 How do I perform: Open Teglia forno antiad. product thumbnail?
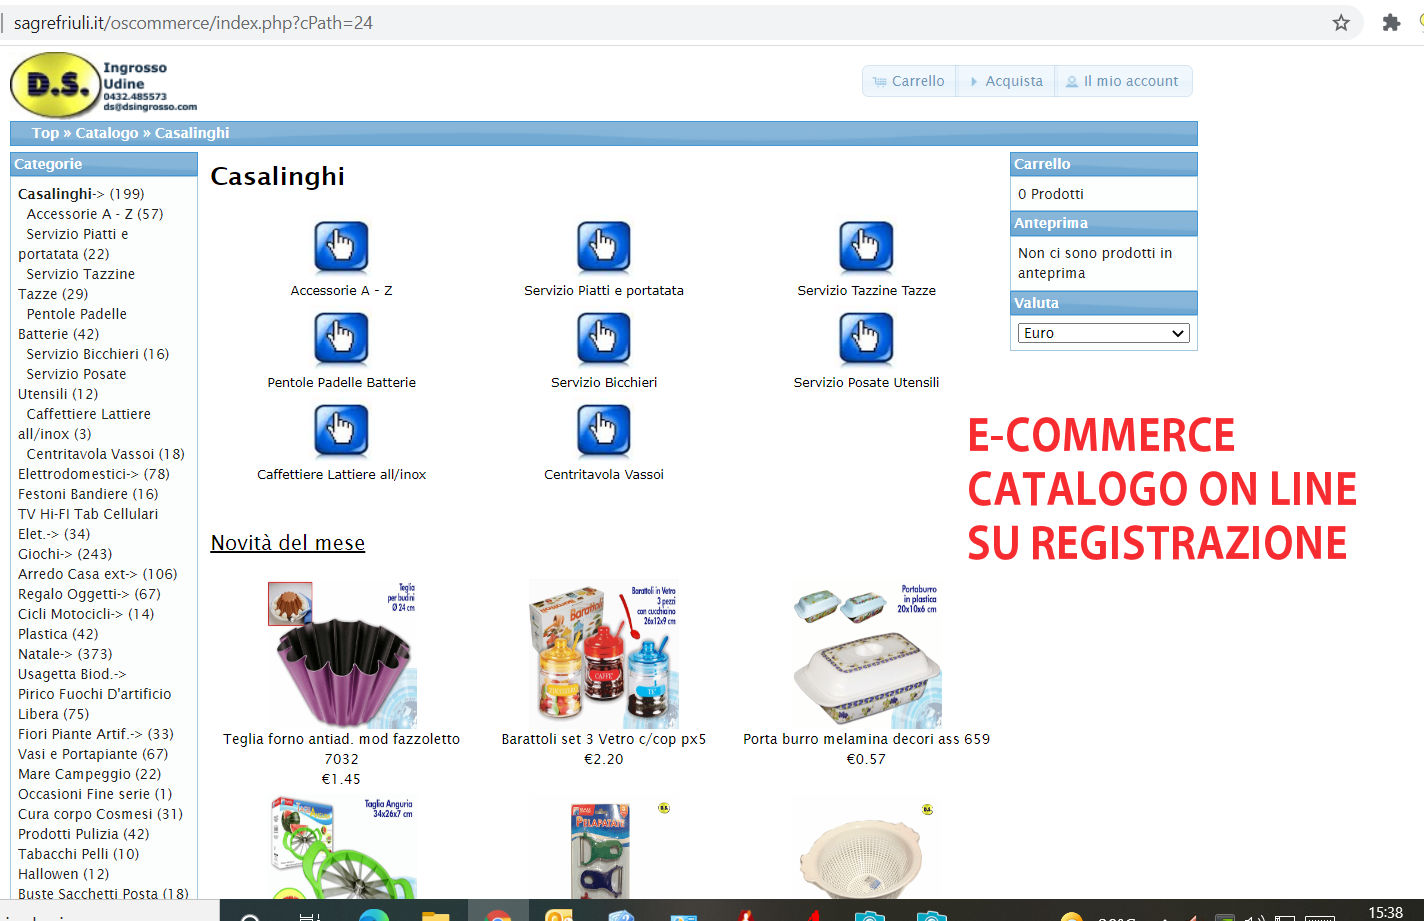pos(341,654)
